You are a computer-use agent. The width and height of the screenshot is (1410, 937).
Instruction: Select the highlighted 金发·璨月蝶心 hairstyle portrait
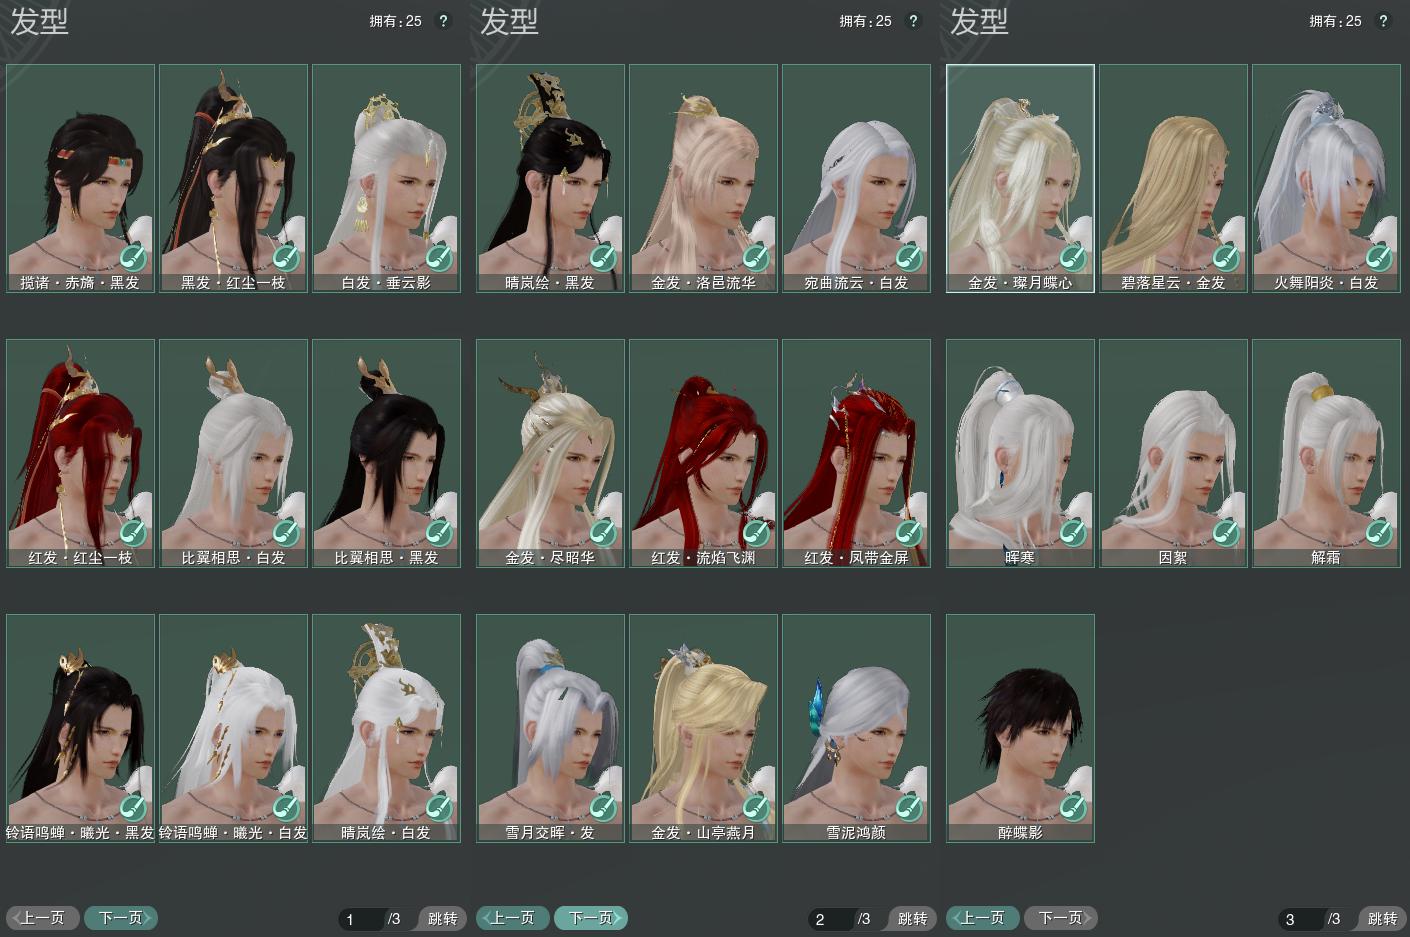pyautogui.click(x=1020, y=178)
